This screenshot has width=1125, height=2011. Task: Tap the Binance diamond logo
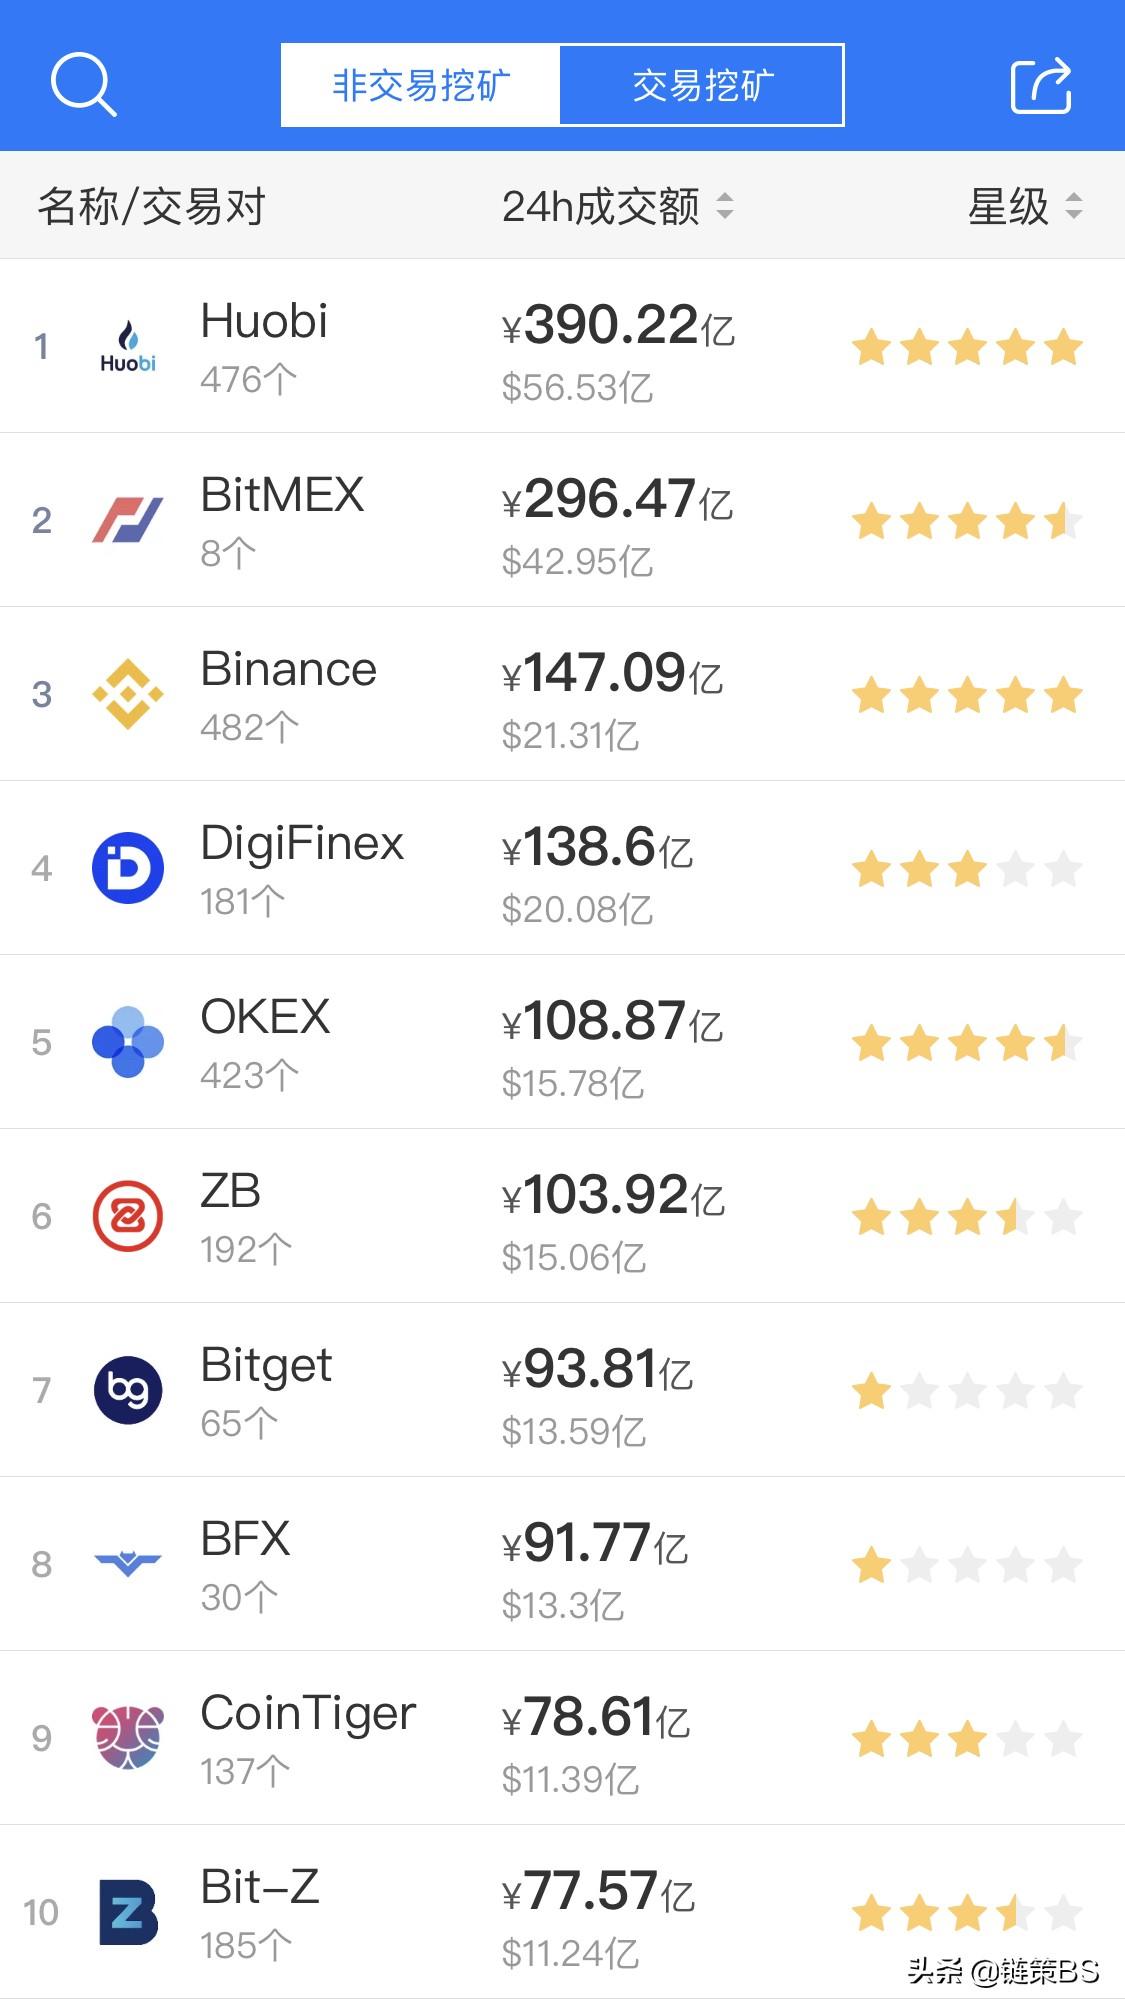point(128,694)
